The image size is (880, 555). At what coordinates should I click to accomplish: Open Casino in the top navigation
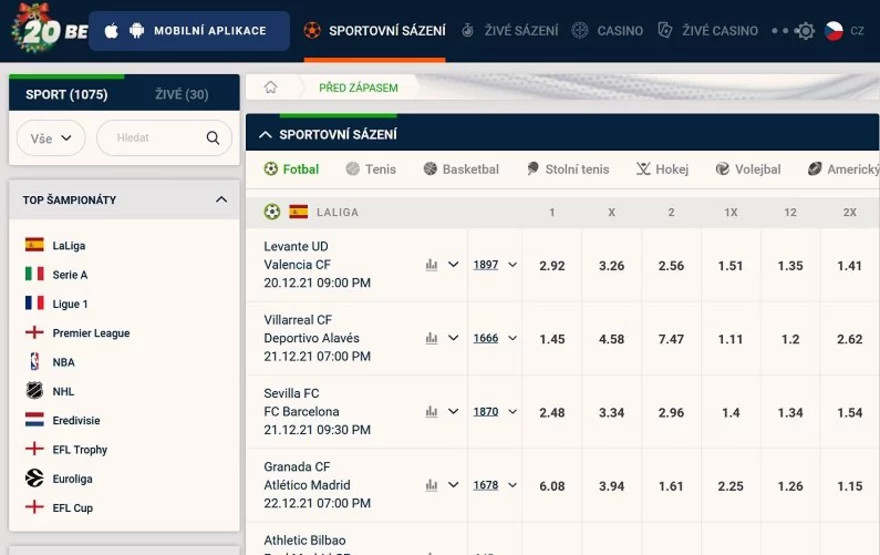pyautogui.click(x=607, y=31)
